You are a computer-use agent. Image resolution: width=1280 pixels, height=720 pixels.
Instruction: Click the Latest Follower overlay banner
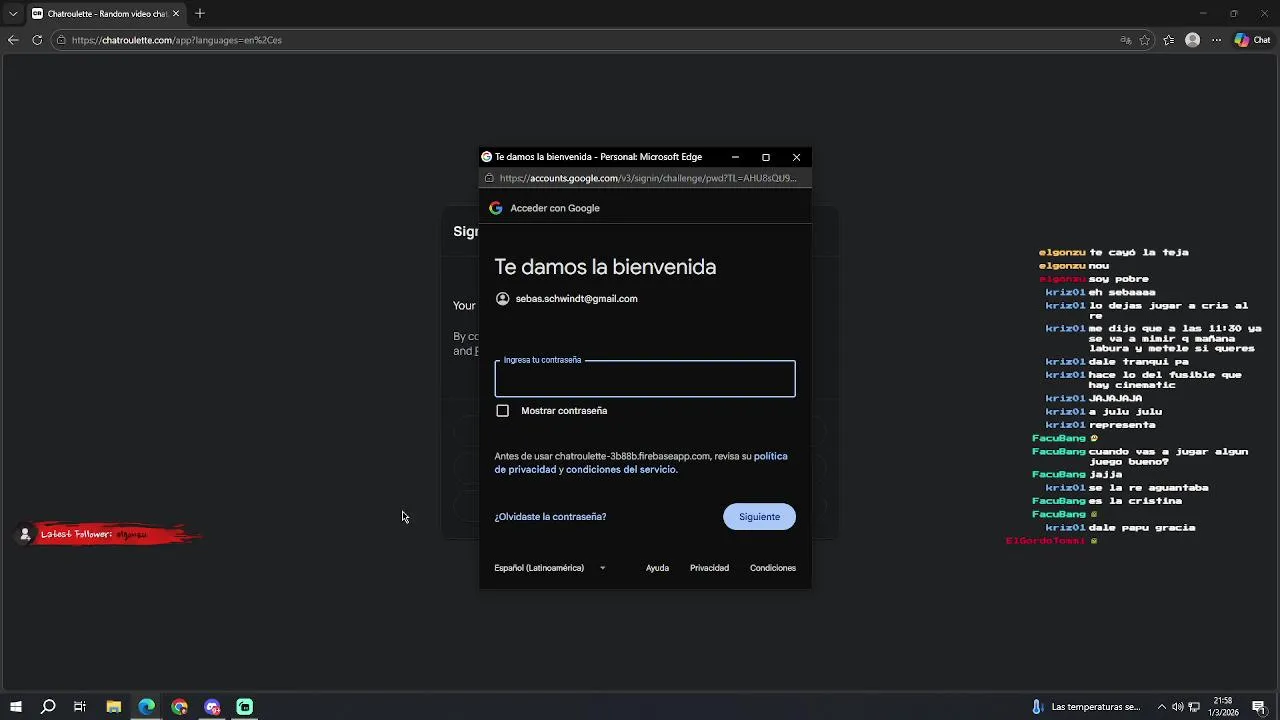[x=110, y=534]
